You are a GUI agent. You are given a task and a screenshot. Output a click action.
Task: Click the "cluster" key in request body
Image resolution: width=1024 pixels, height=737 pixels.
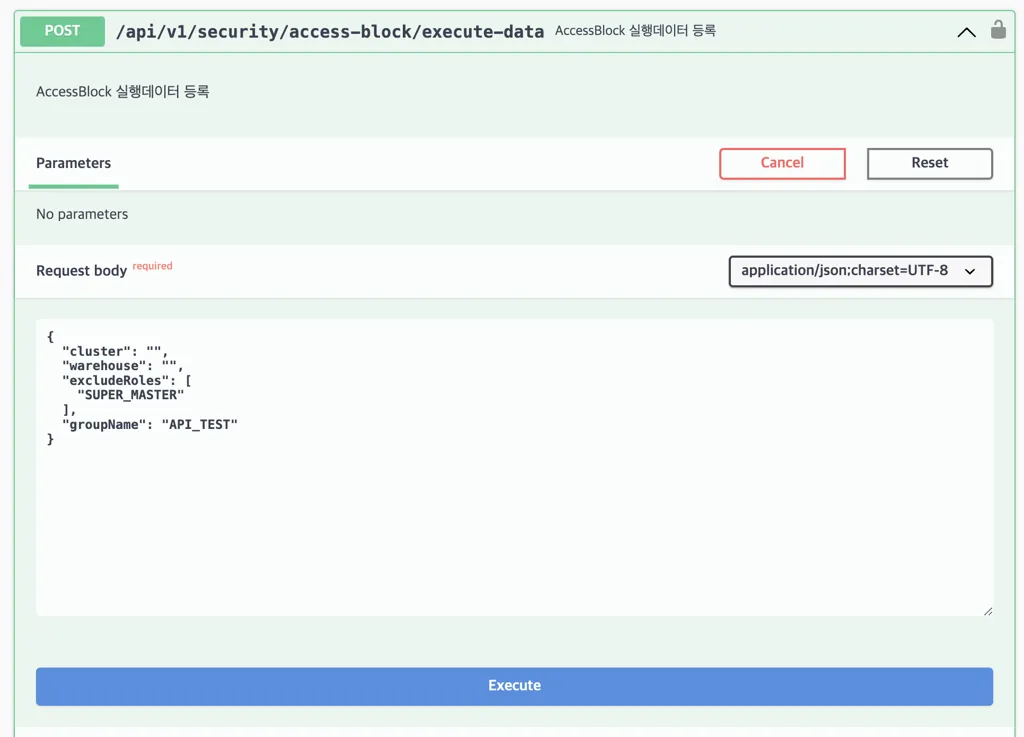pos(96,351)
